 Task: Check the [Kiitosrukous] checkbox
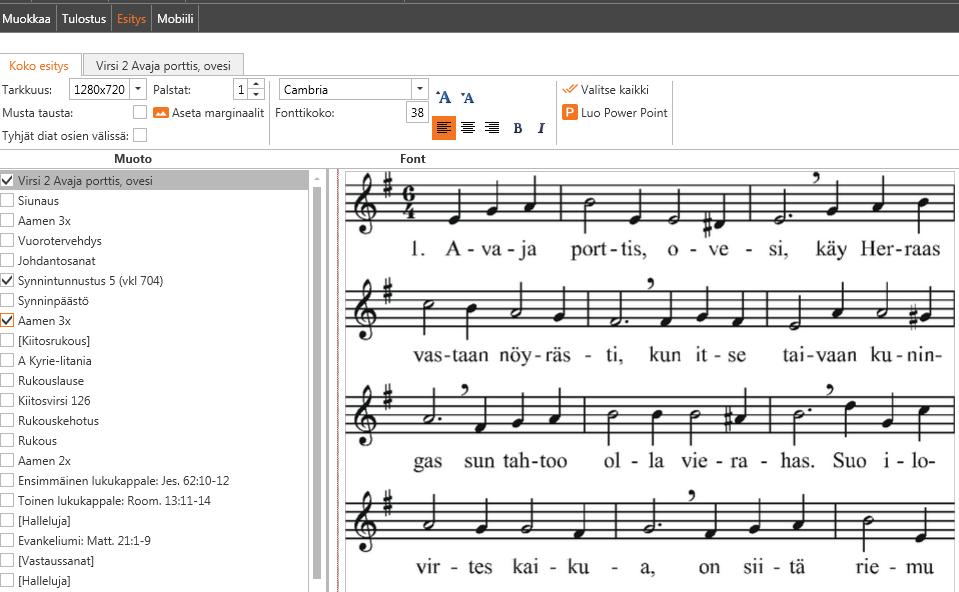7,341
